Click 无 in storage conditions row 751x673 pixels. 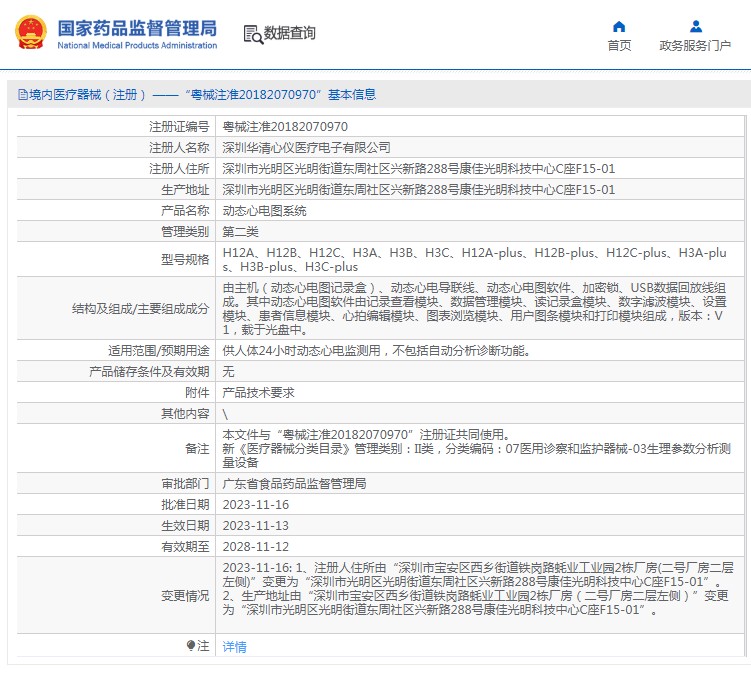pos(228,372)
